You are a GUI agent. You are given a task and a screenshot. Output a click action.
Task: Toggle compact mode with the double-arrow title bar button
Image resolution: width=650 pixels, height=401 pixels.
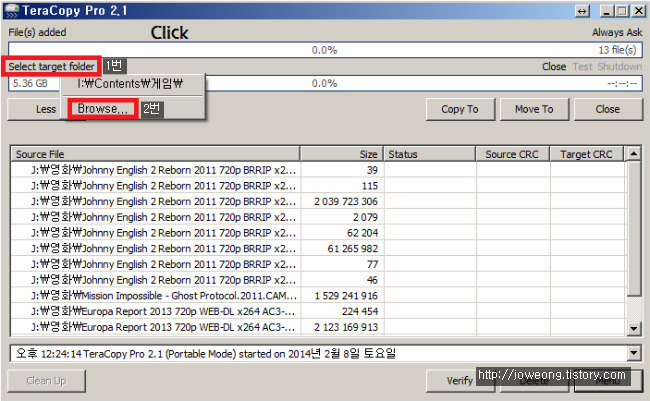point(582,11)
